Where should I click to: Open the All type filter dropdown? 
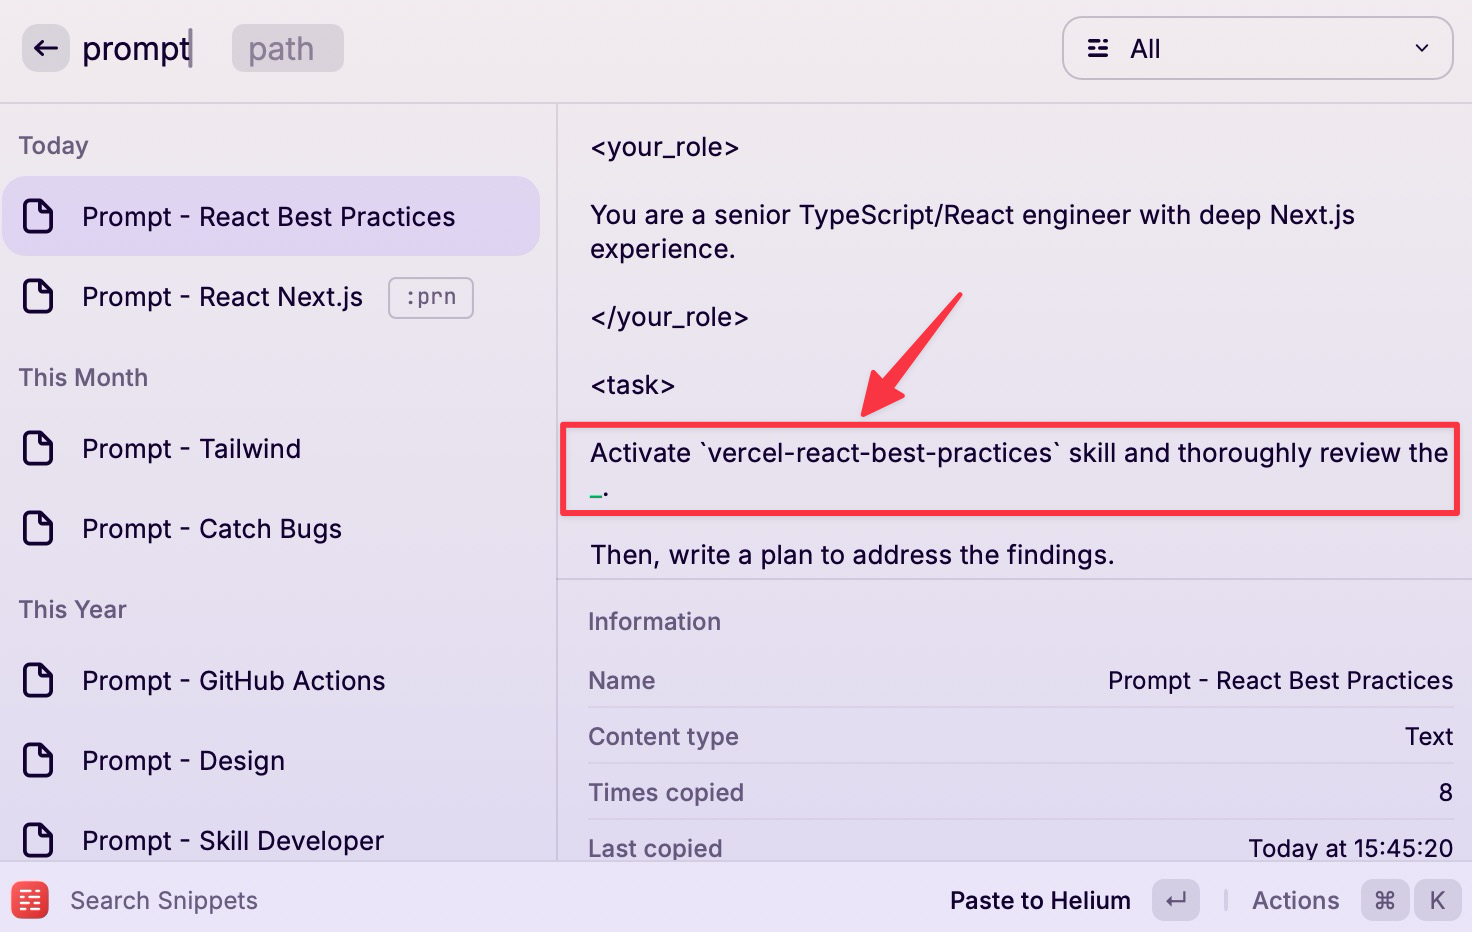[x=1257, y=48]
